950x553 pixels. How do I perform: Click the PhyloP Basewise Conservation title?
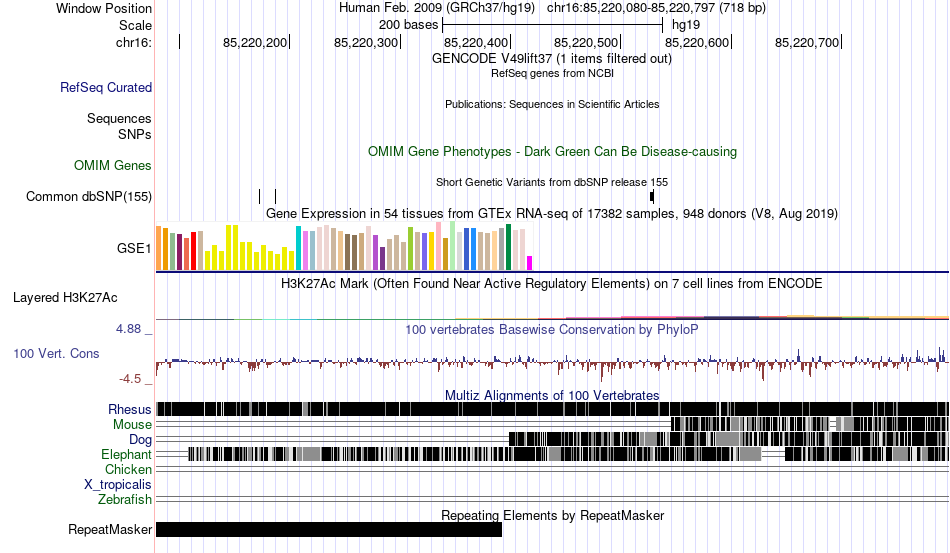[552, 329]
